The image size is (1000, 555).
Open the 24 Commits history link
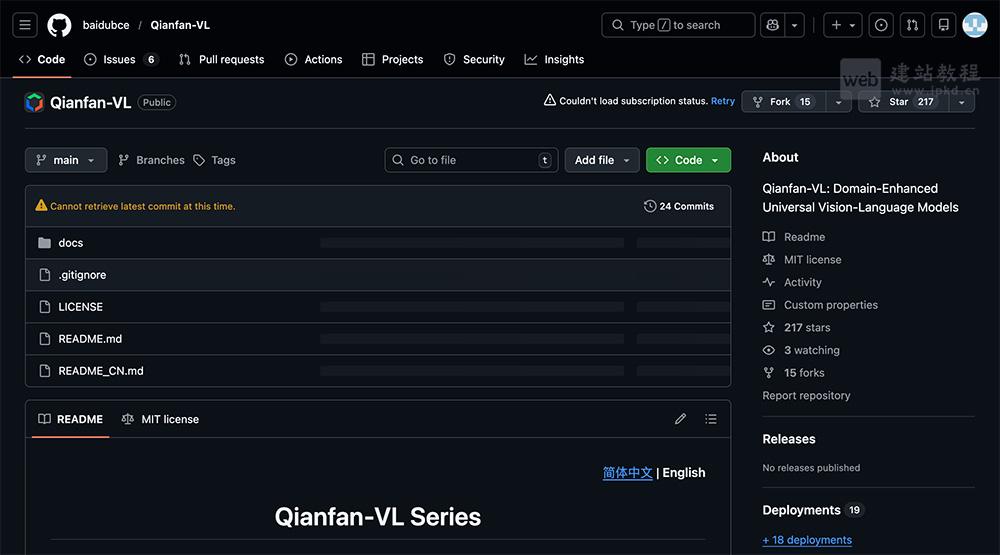679,206
